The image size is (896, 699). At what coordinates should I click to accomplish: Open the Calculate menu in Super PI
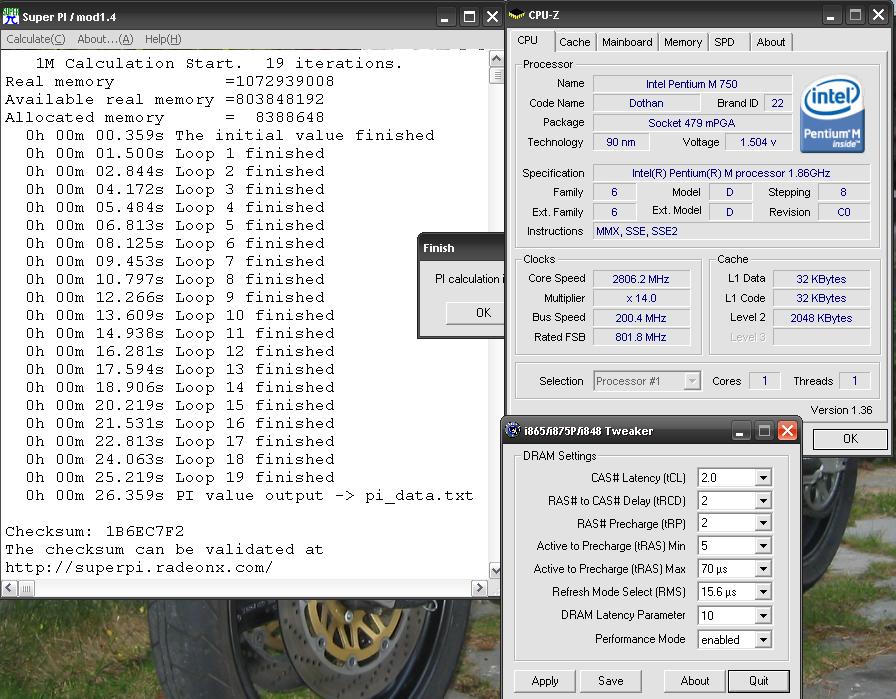(x=35, y=39)
